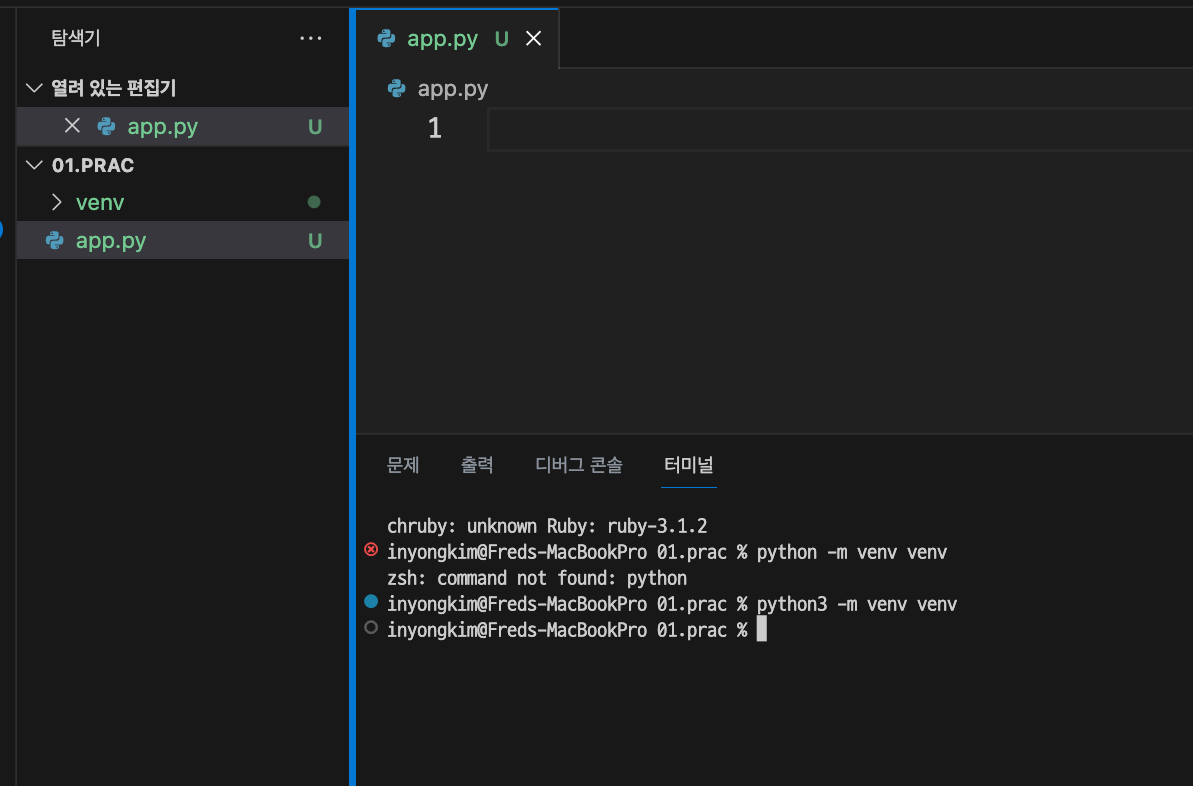This screenshot has width=1193, height=786.
Task: Click the U badge for app.py in open editors
Action: (315, 127)
